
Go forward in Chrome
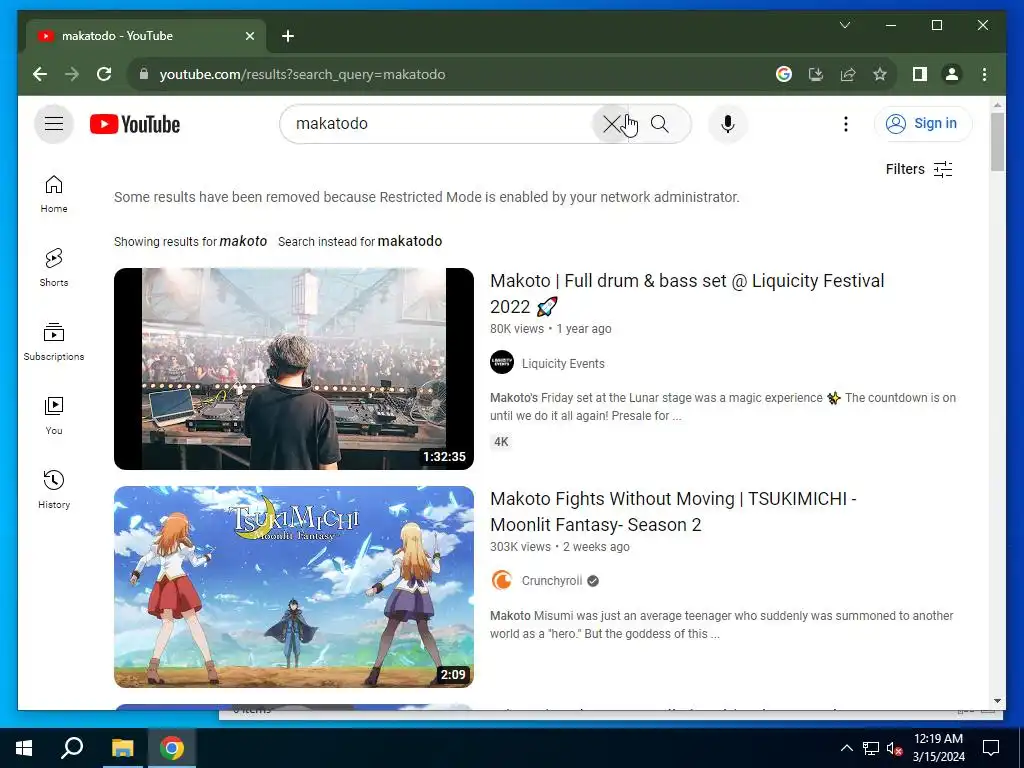pos(72,74)
